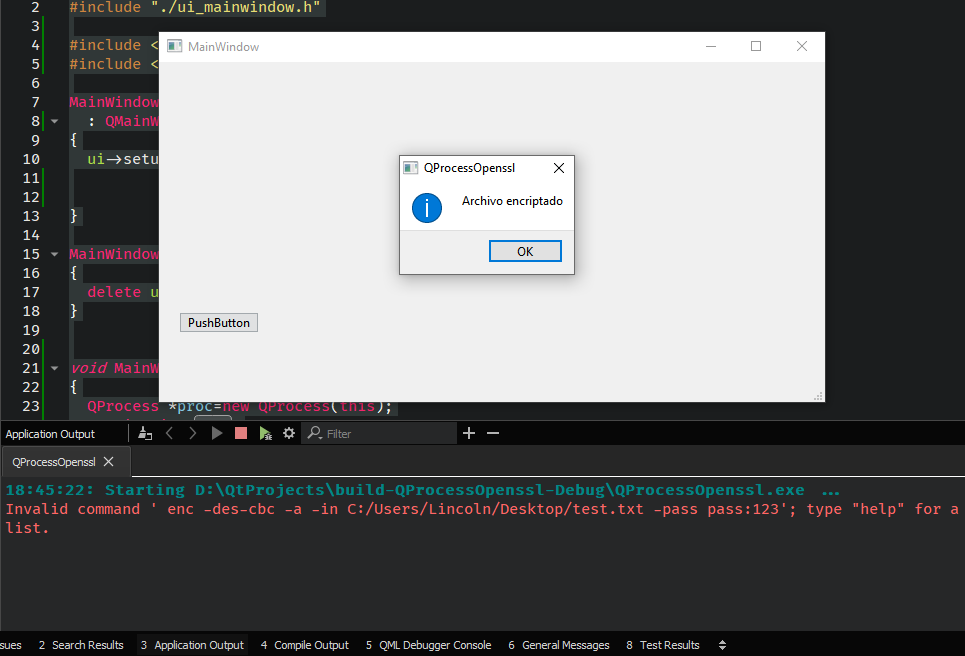Click OK in the Archivo encriptado dialog
This screenshot has height=656, width=965.
(525, 251)
